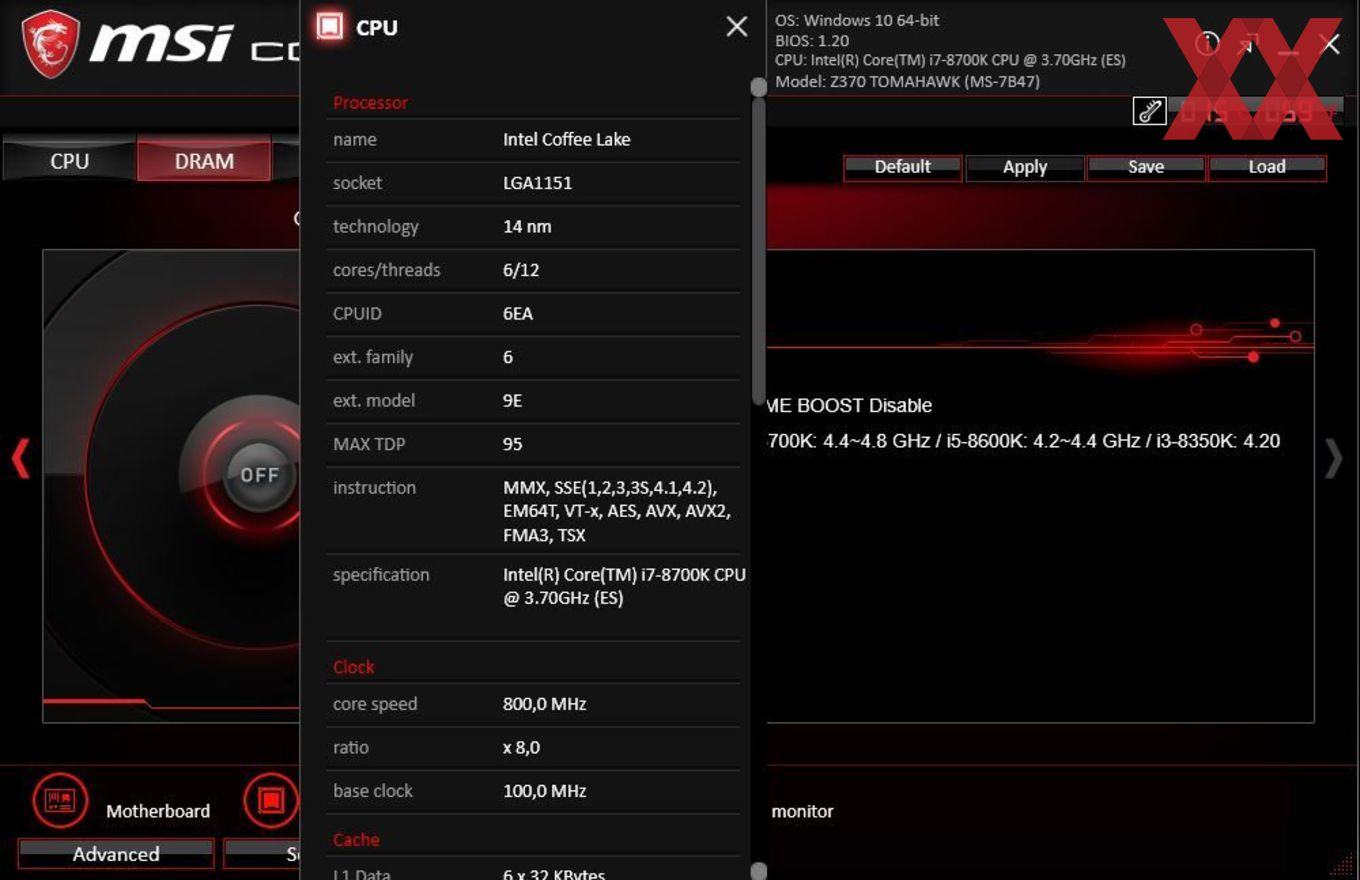Select the Intel Coffee Lake name value
1360x880 pixels.
coord(567,139)
